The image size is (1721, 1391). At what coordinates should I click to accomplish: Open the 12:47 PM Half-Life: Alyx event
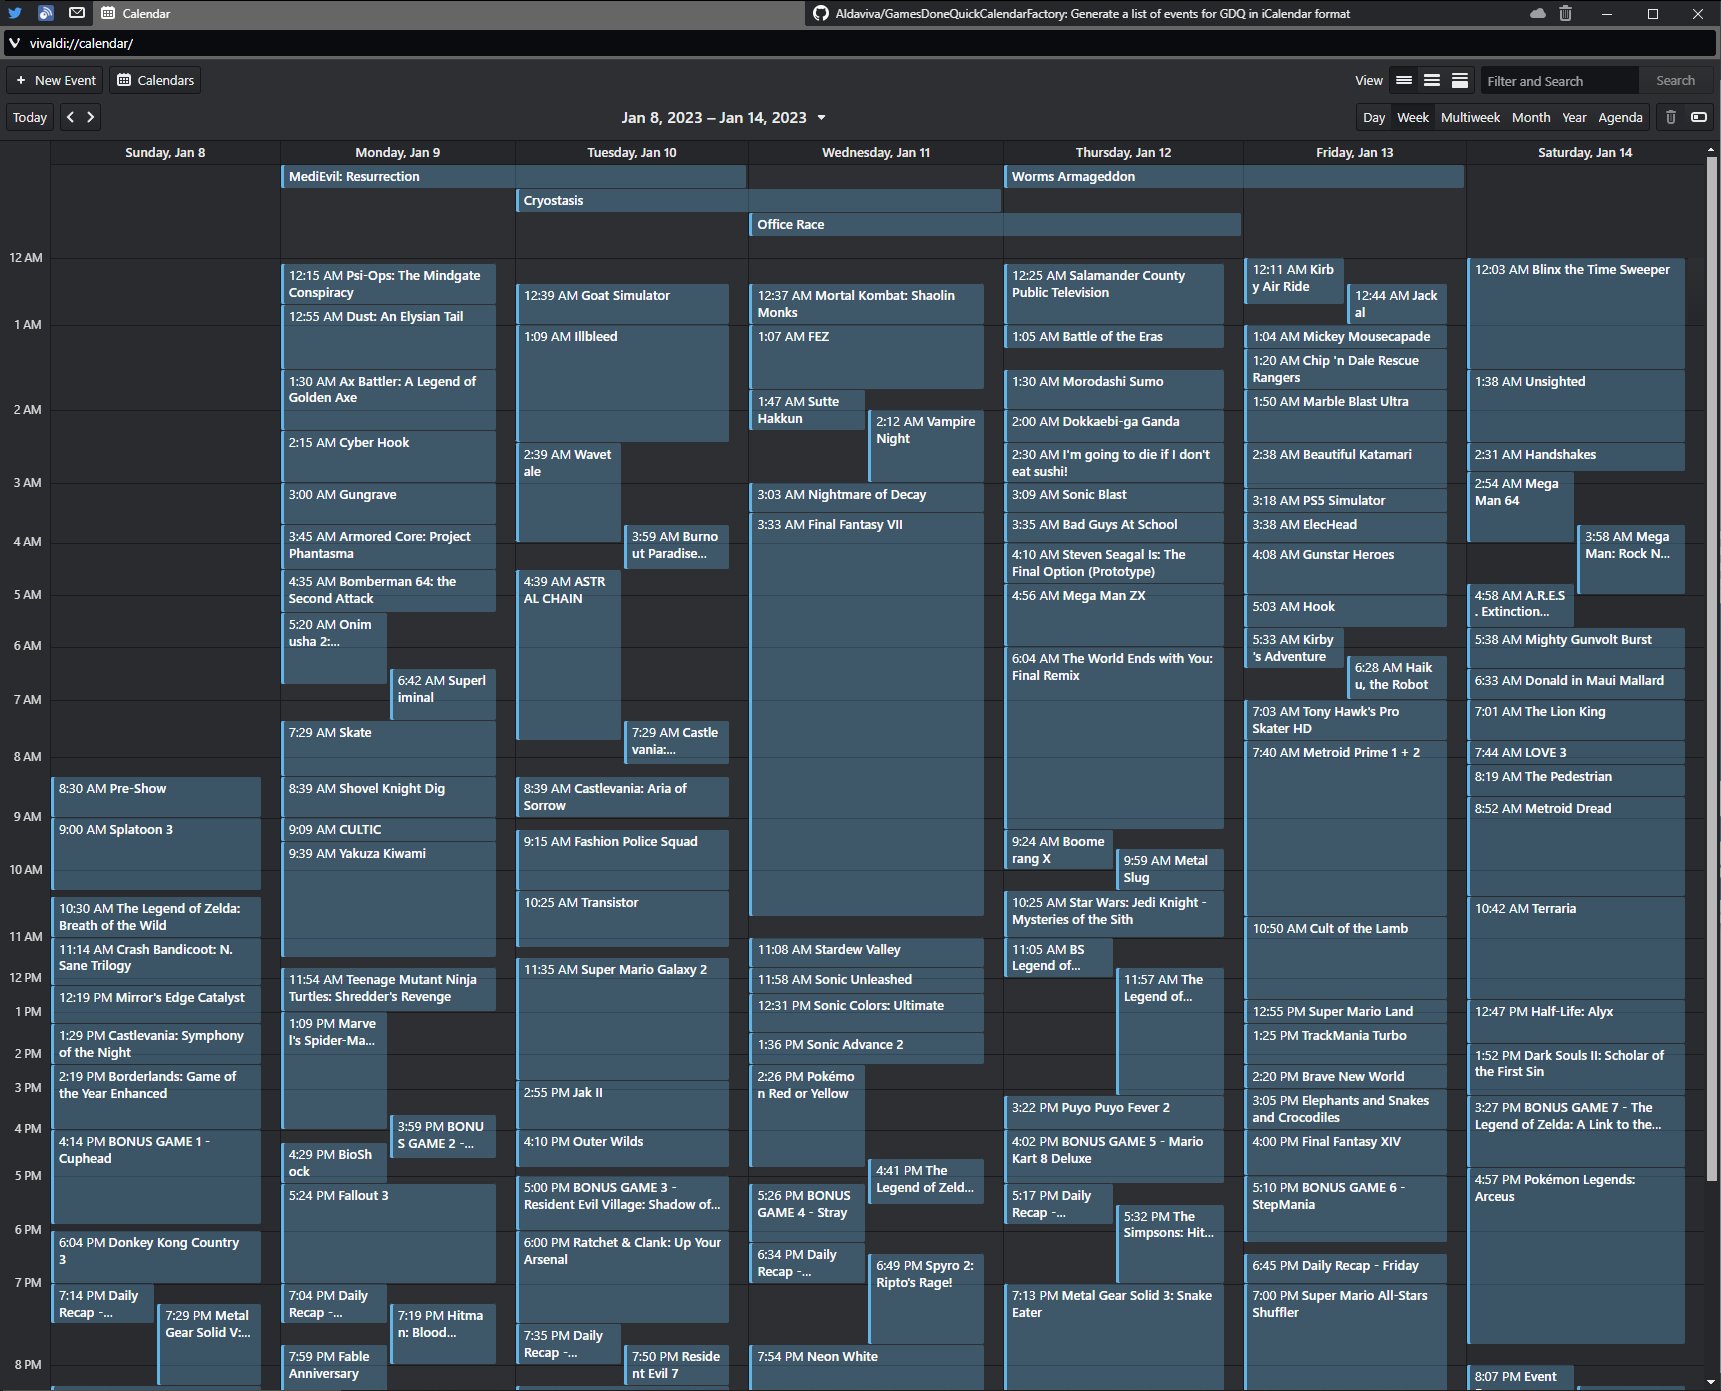coord(1576,1022)
